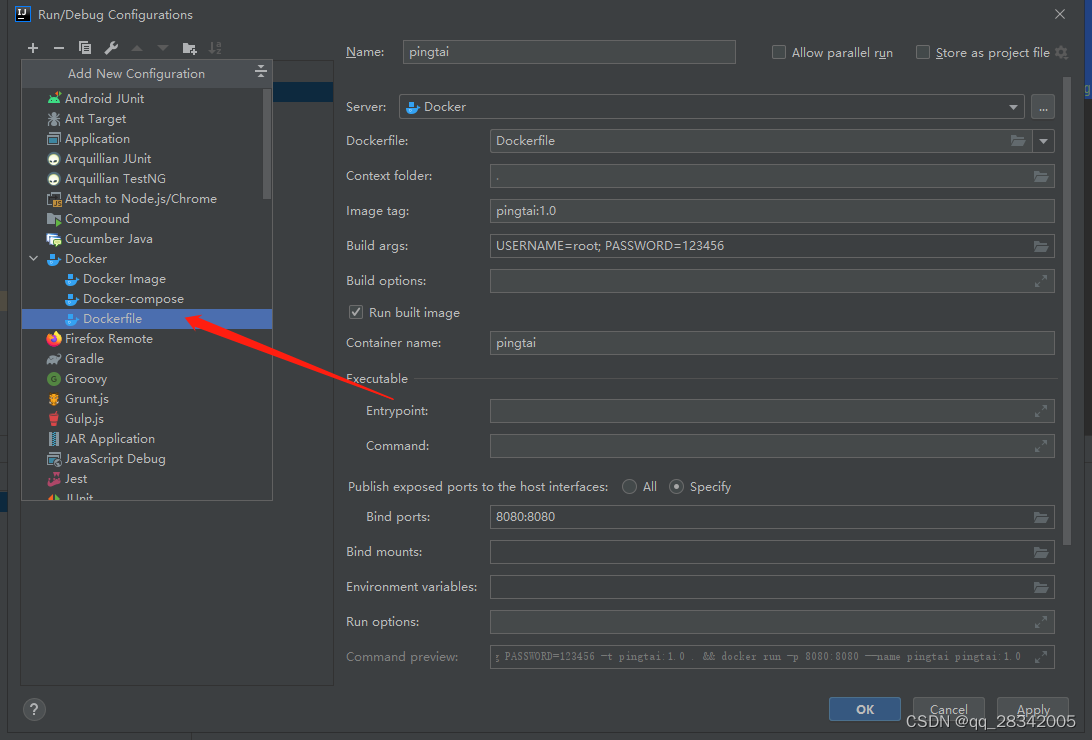The height and width of the screenshot is (740, 1092).
Task: Select Docker-compose configuration
Action: tap(146, 299)
